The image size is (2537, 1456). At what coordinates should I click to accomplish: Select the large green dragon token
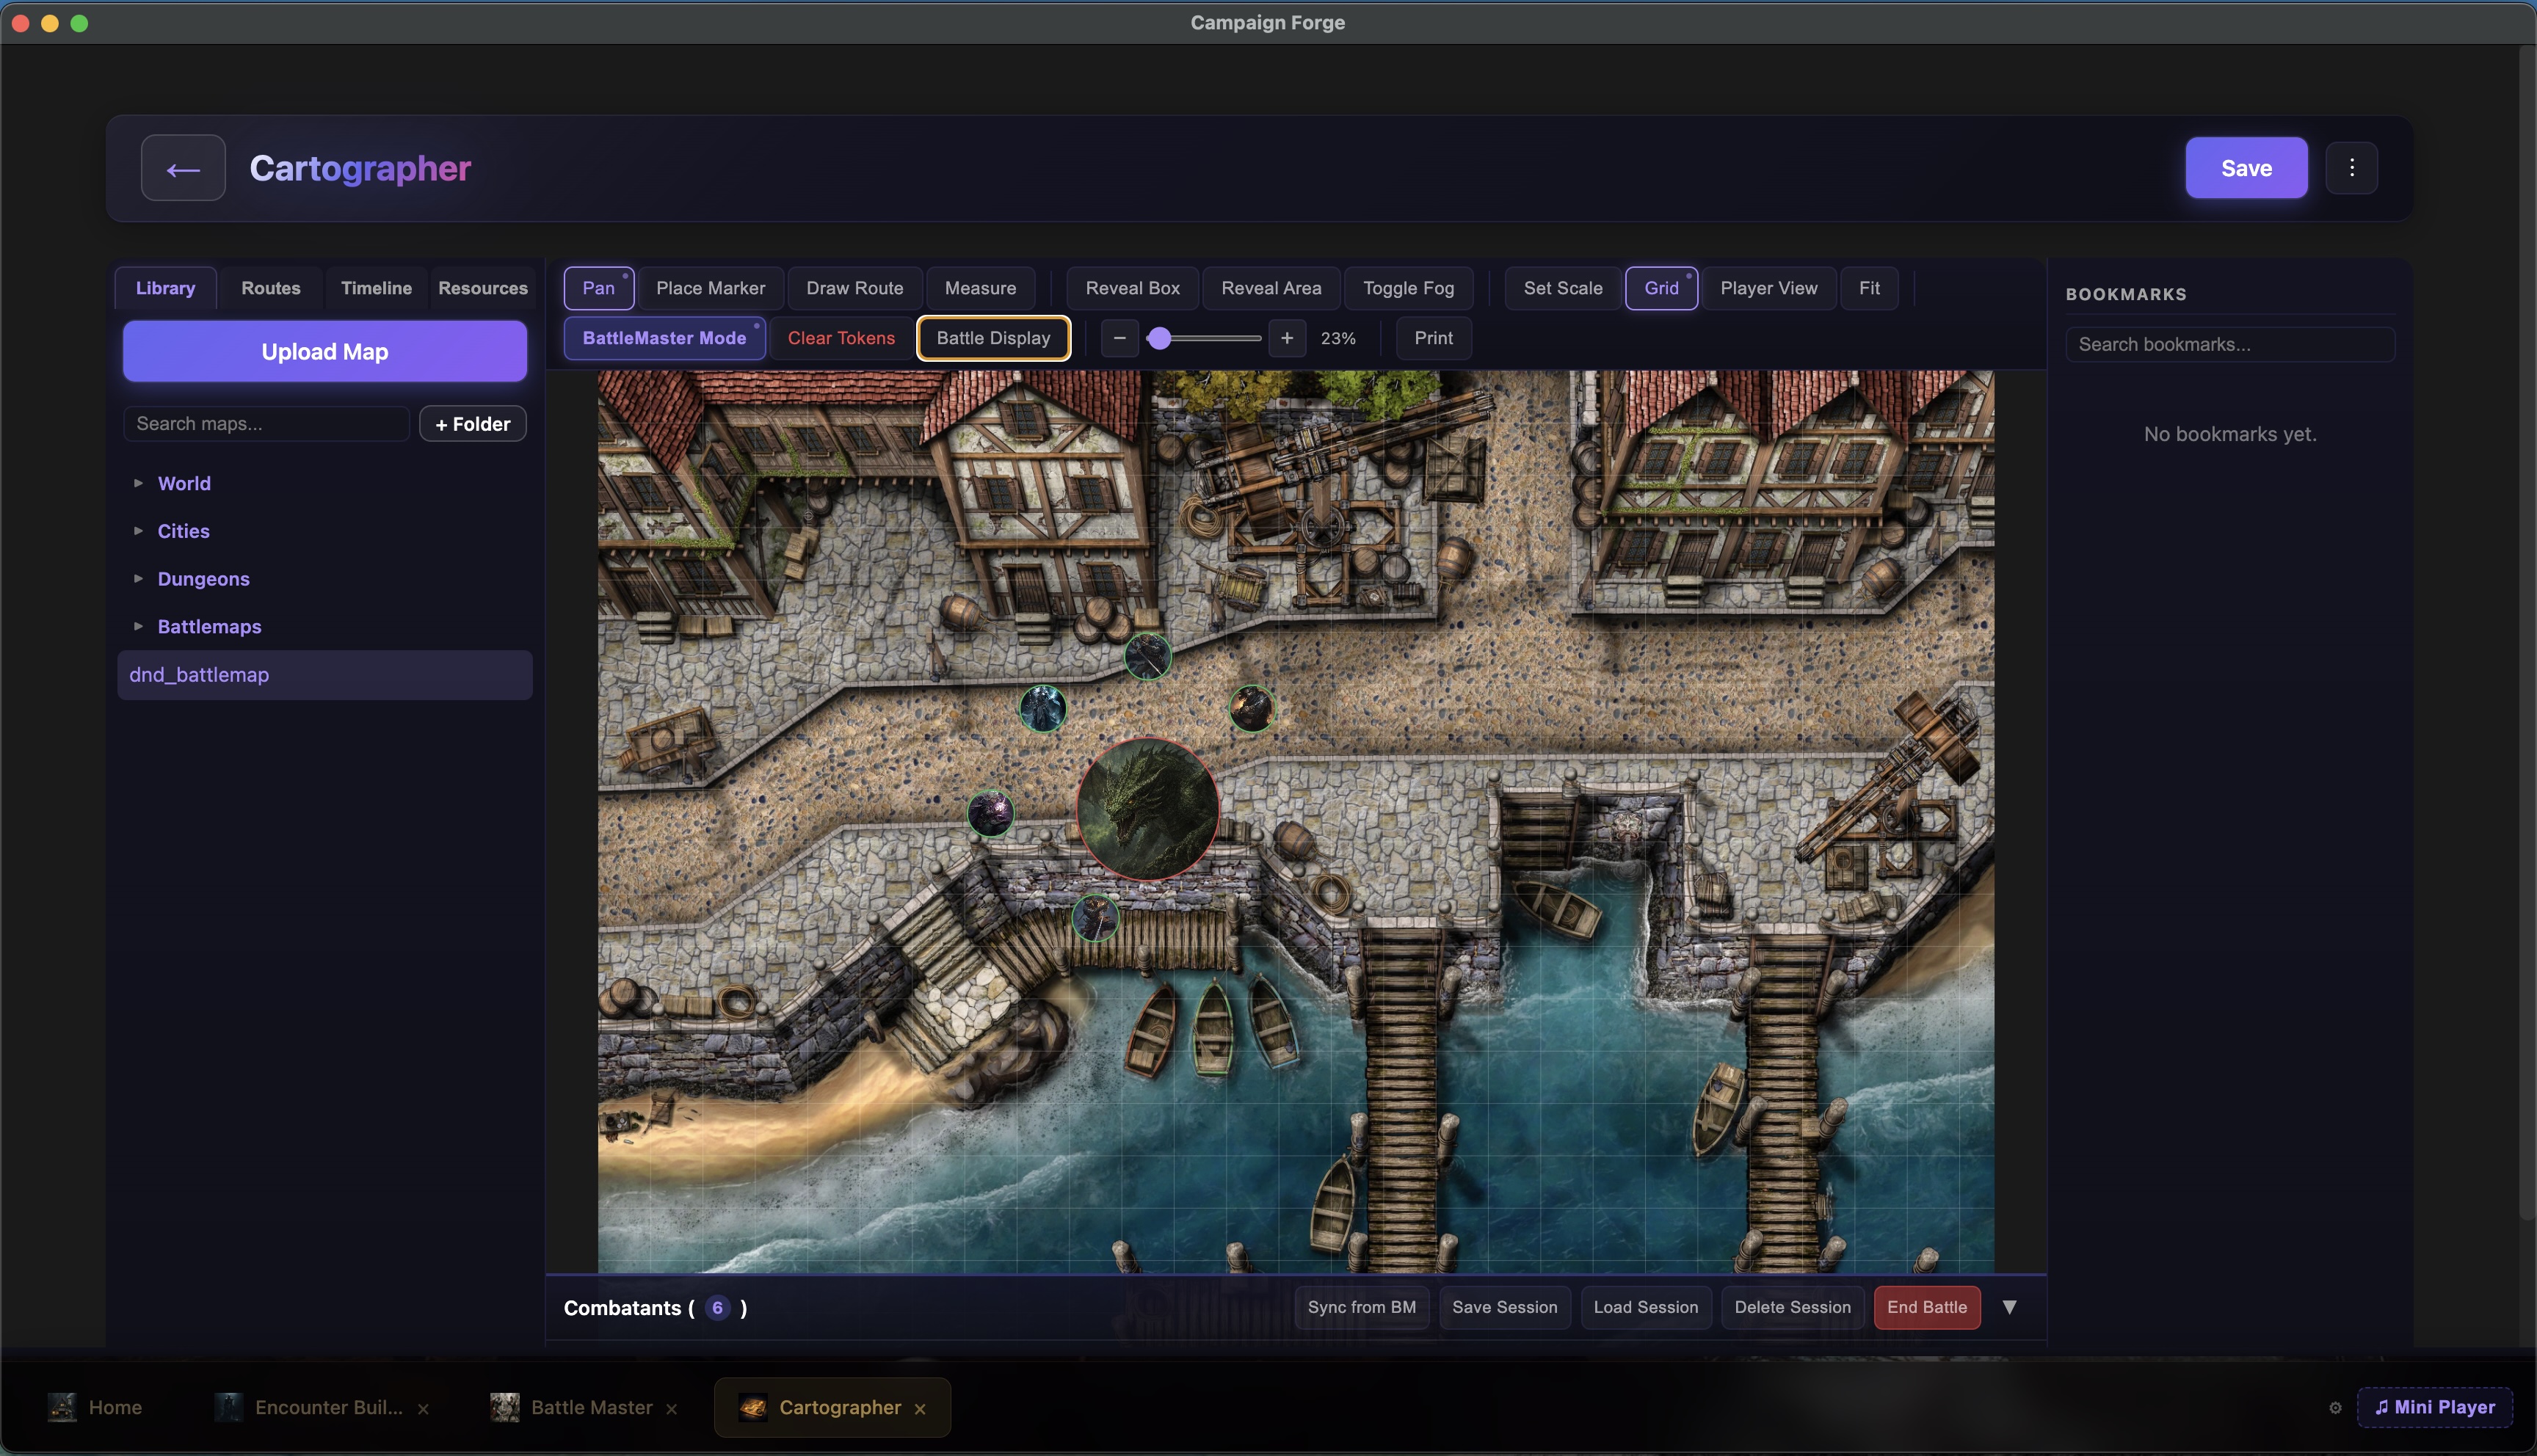(1147, 809)
